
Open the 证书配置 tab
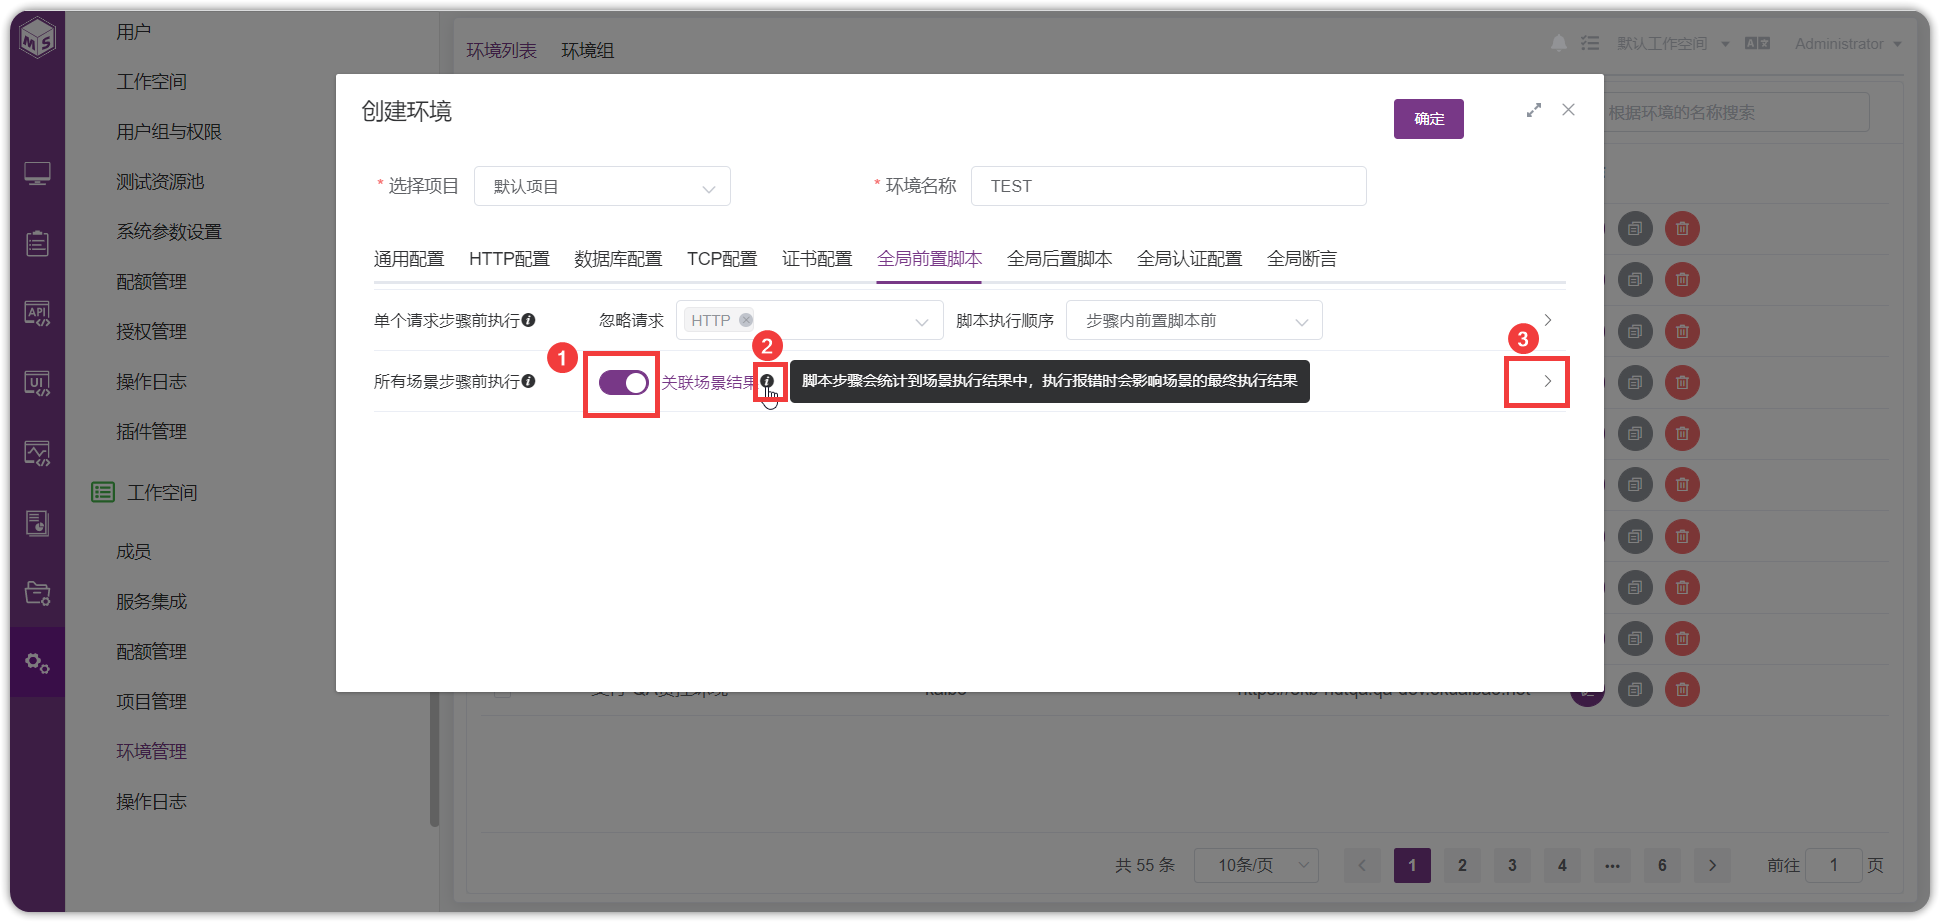coord(817,259)
